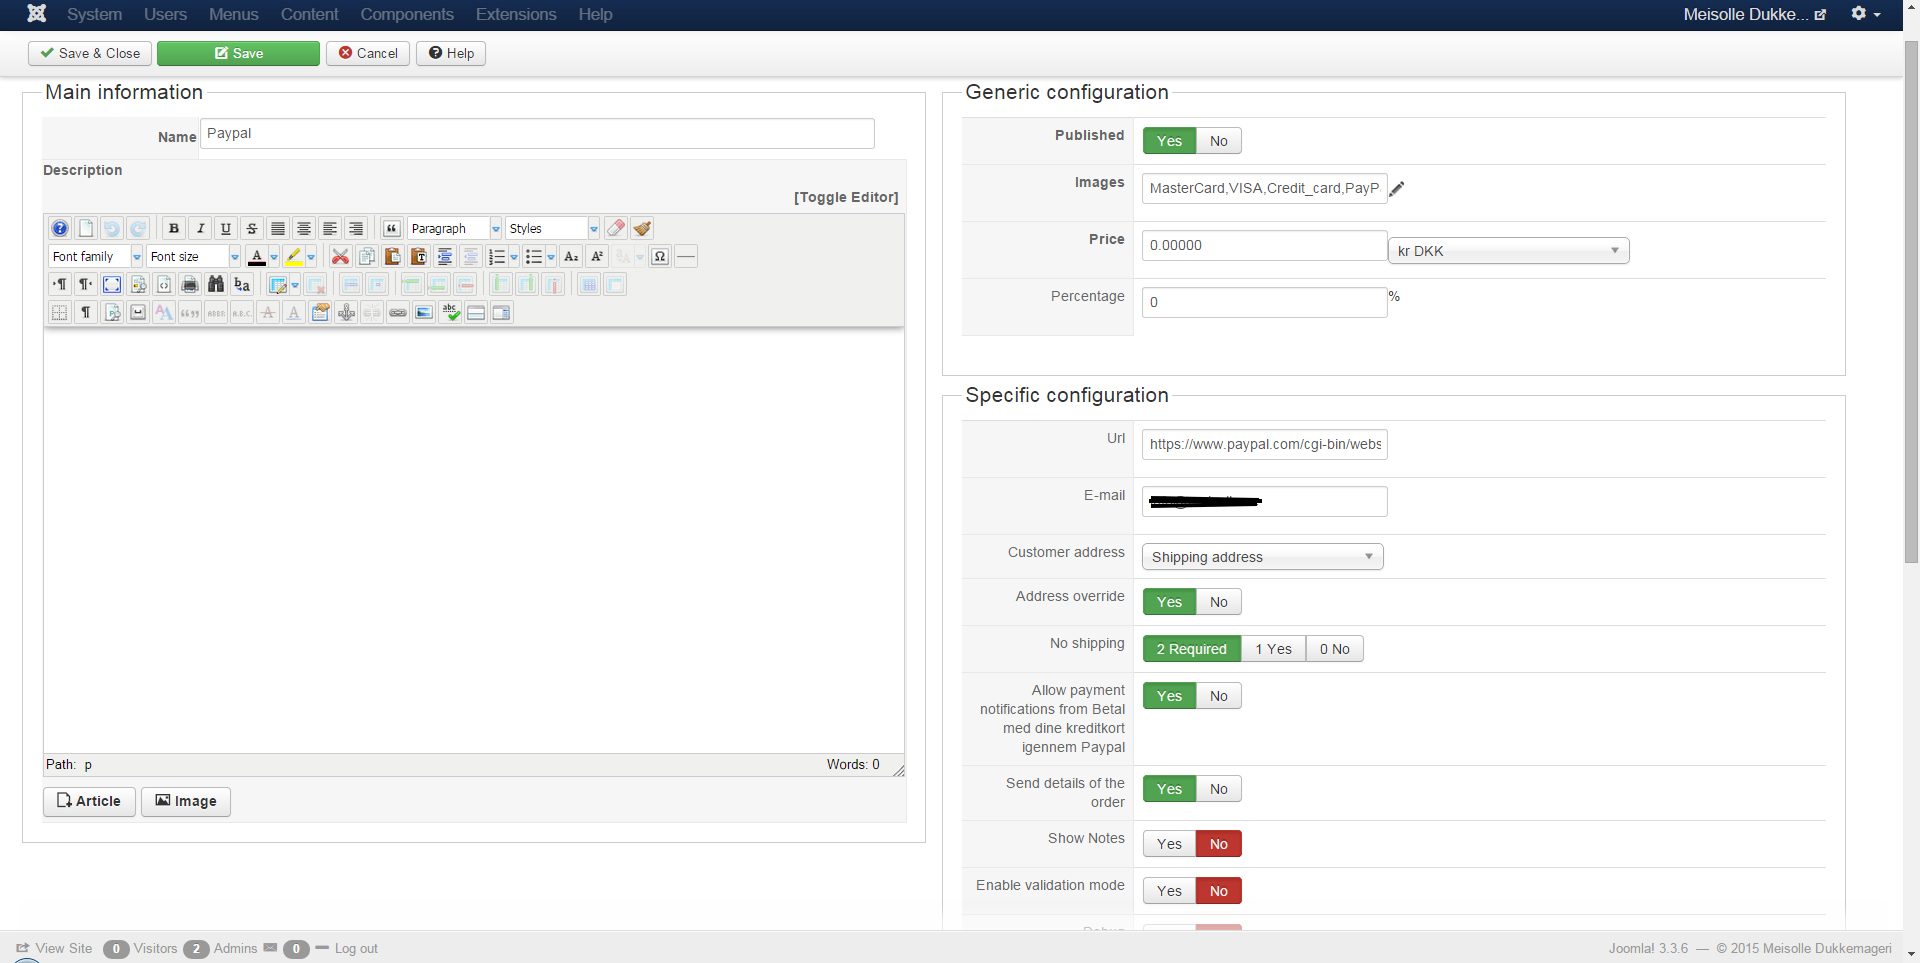Open the Components menu

click(407, 14)
